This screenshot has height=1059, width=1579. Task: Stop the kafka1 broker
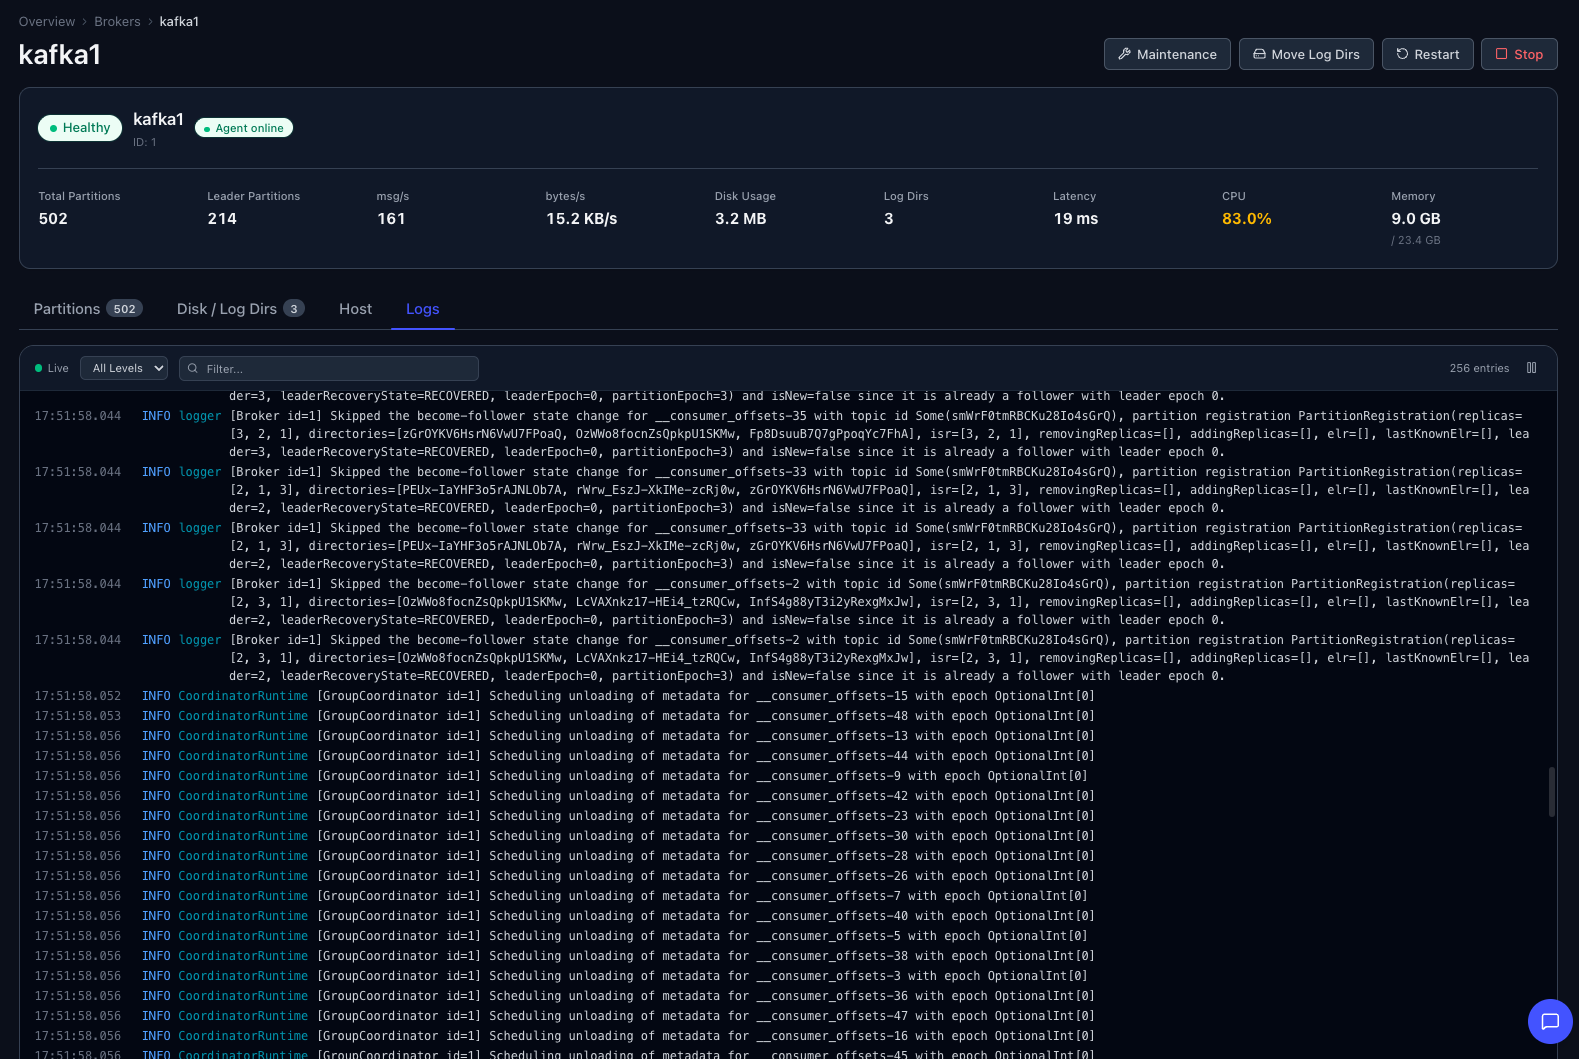(1519, 54)
